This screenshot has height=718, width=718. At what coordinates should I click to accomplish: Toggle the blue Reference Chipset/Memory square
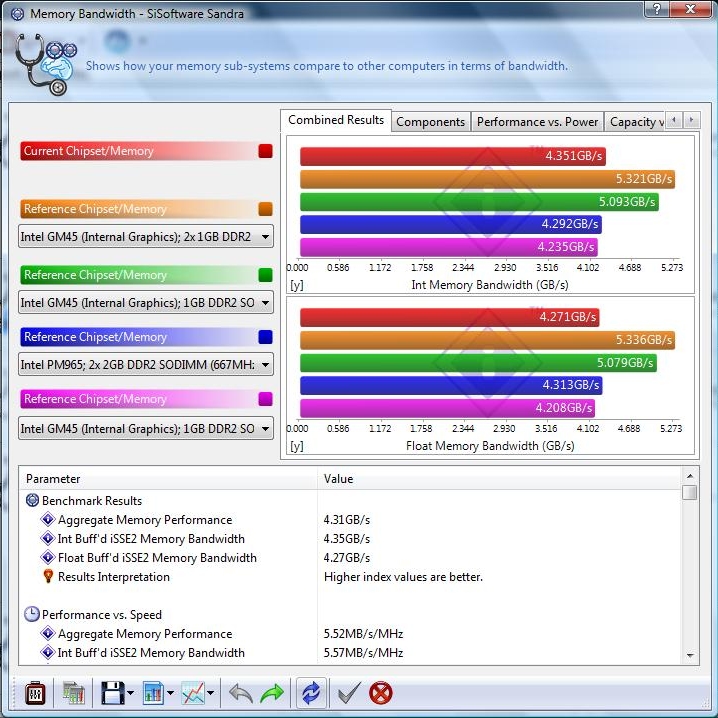266,337
